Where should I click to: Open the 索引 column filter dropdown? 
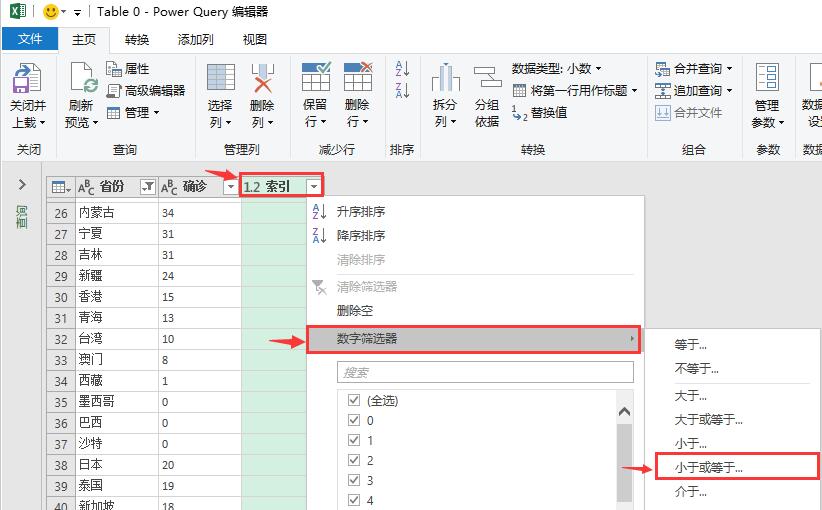(x=315, y=186)
